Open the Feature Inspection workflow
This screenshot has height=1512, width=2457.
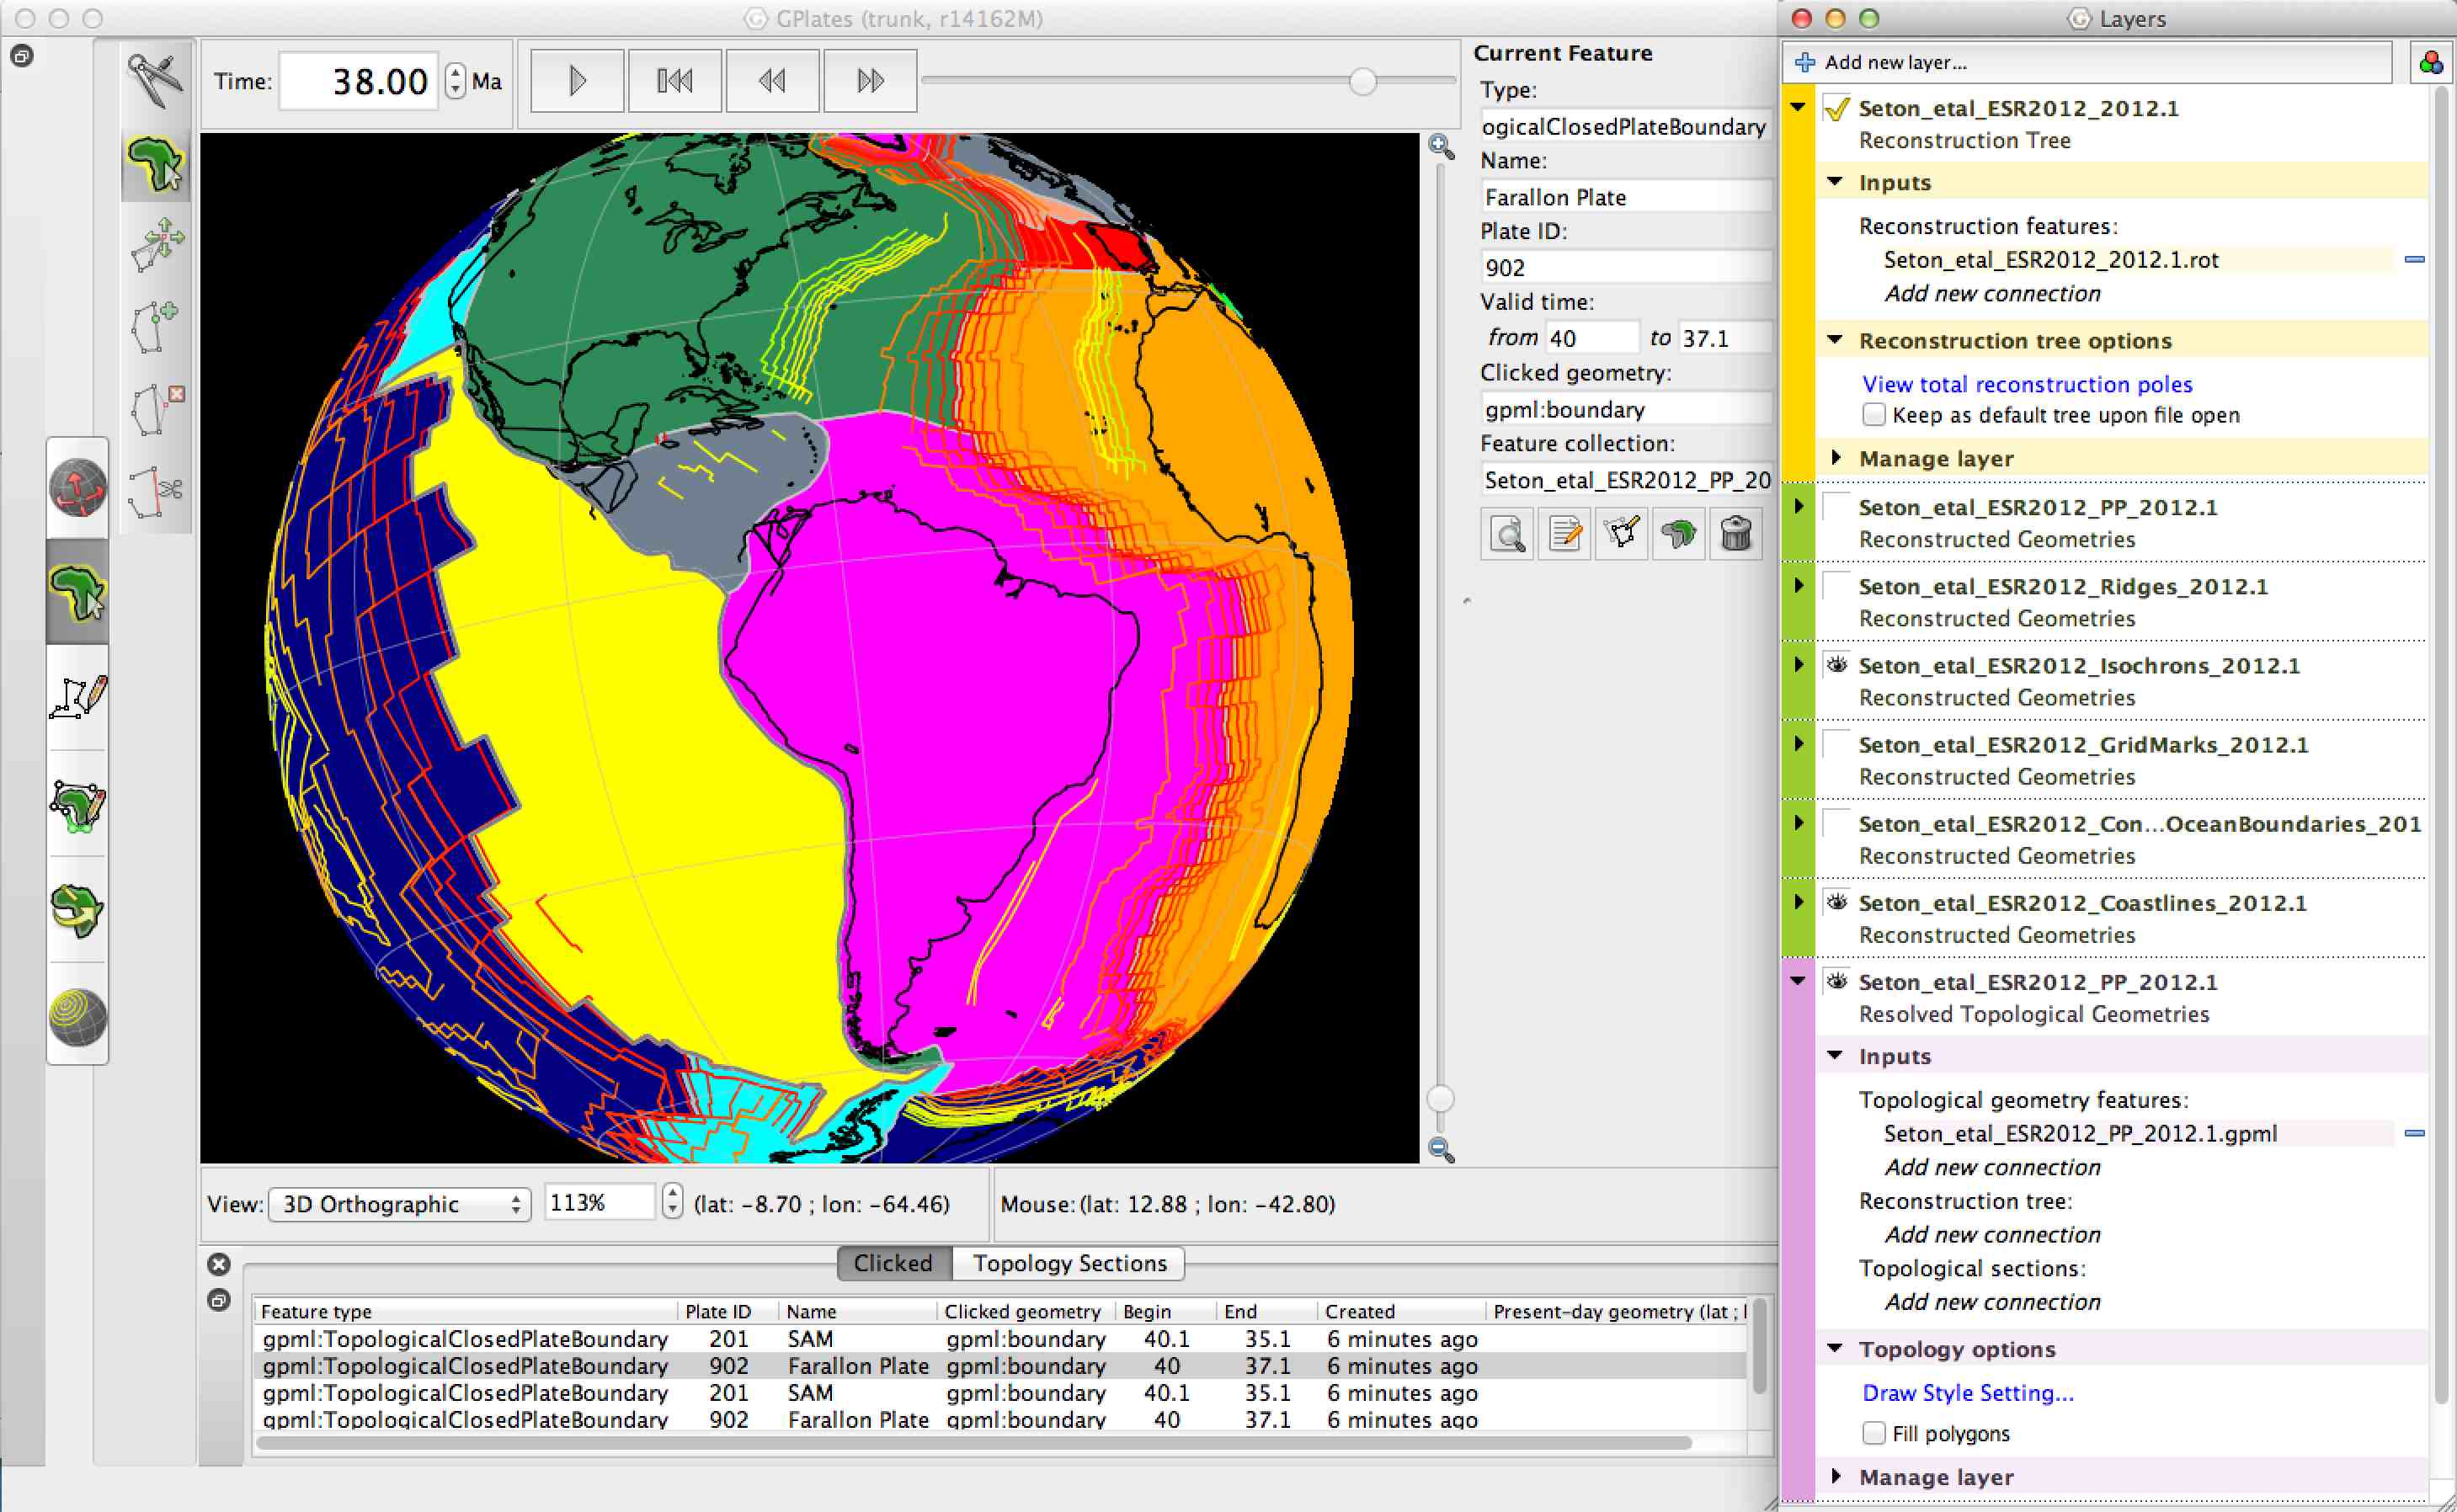tap(77, 592)
